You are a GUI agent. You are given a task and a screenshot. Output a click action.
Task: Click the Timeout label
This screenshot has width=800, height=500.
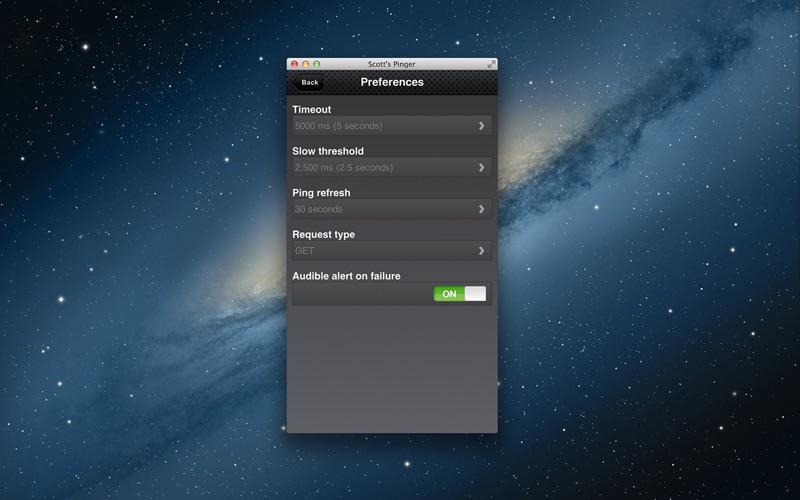click(312, 109)
